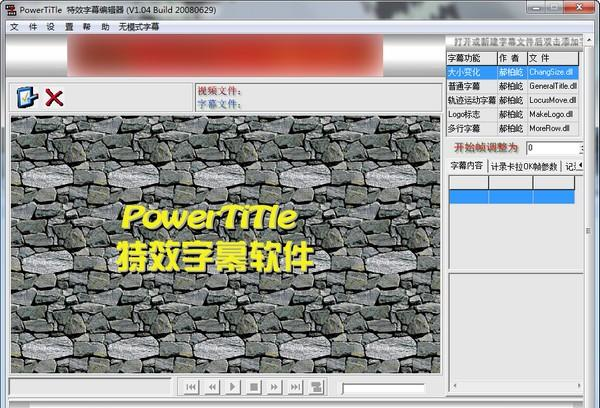Click the red blurred banner at top
The height and width of the screenshot is (408, 600).
coord(225,55)
